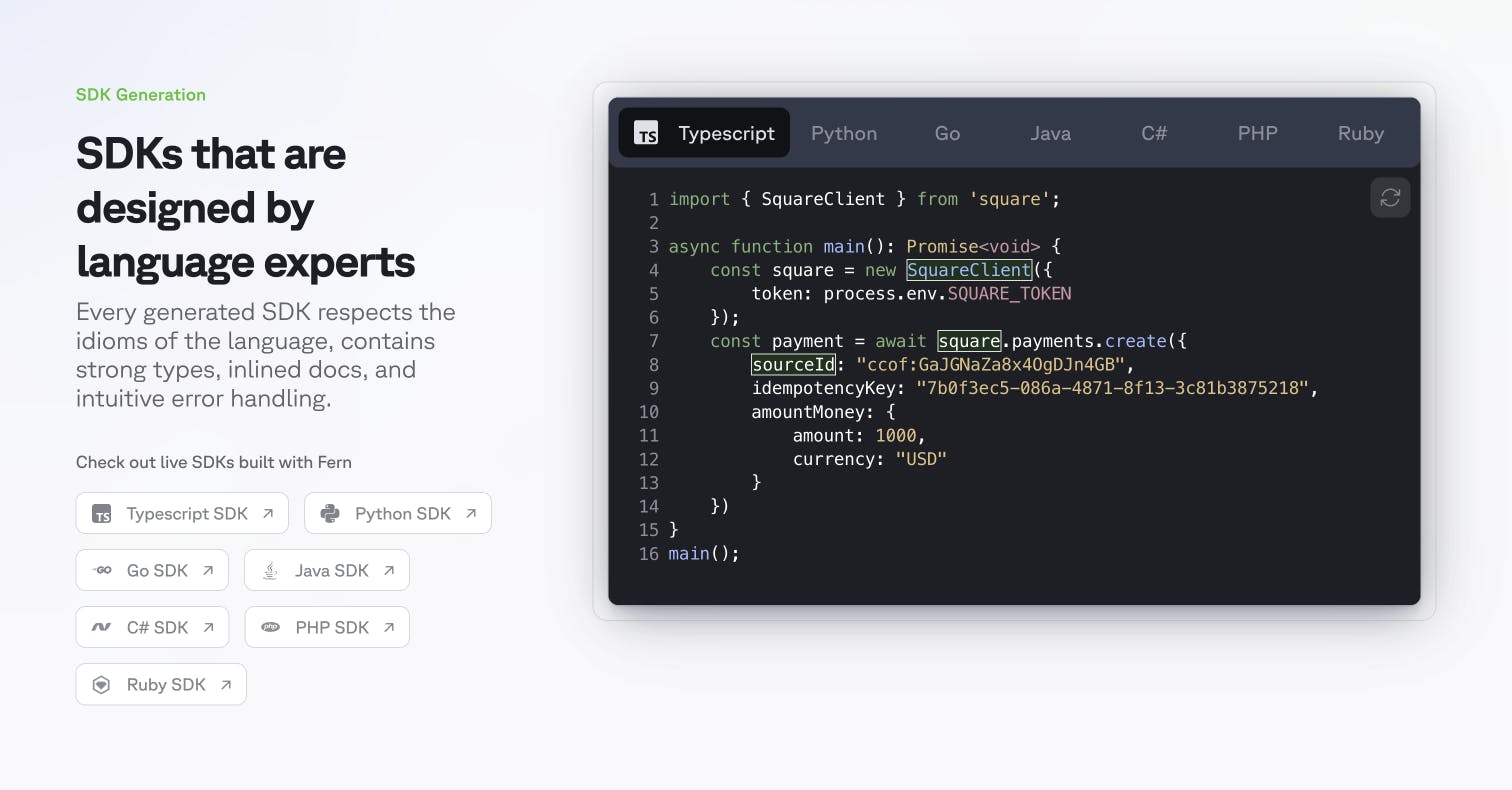This screenshot has width=1512, height=790.
Task: Go to the PHP SDK link
Action: 327,628
